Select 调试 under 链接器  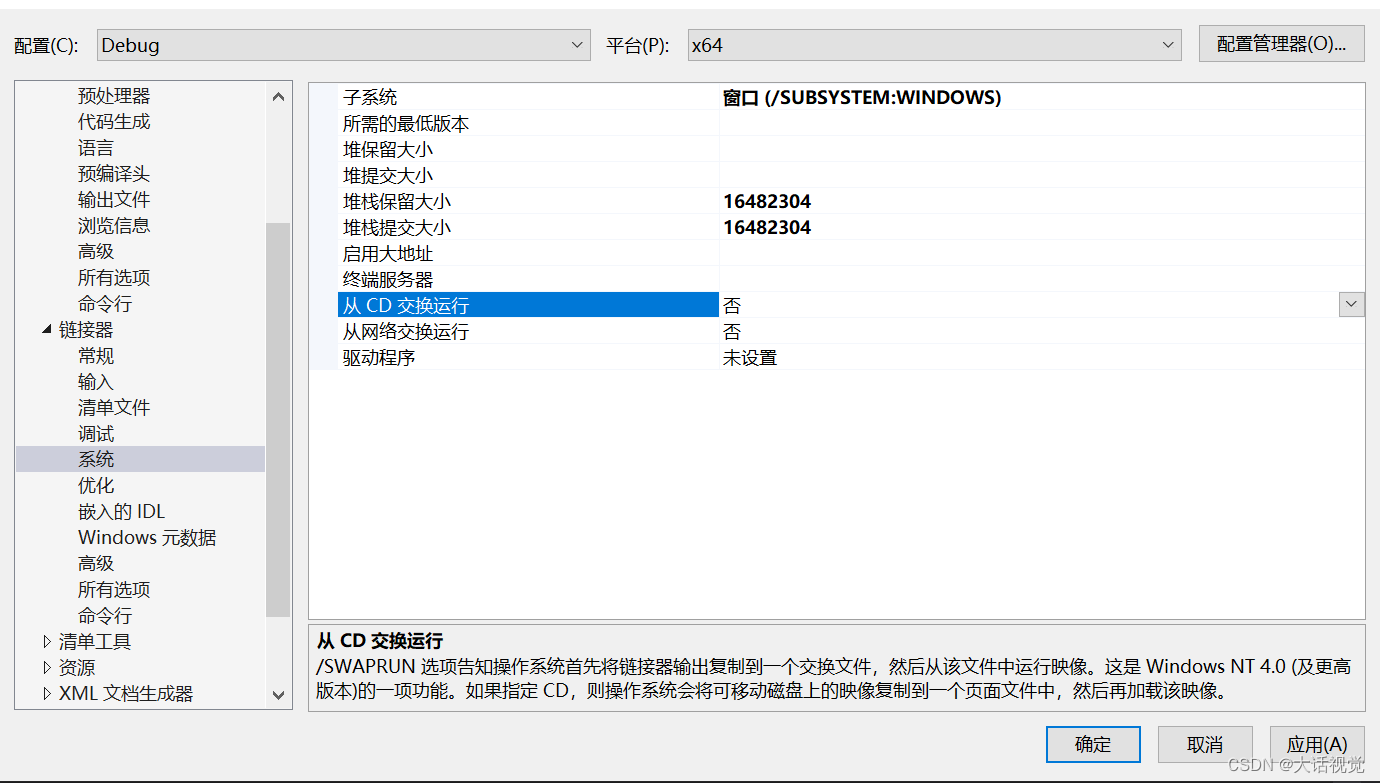[x=96, y=434]
